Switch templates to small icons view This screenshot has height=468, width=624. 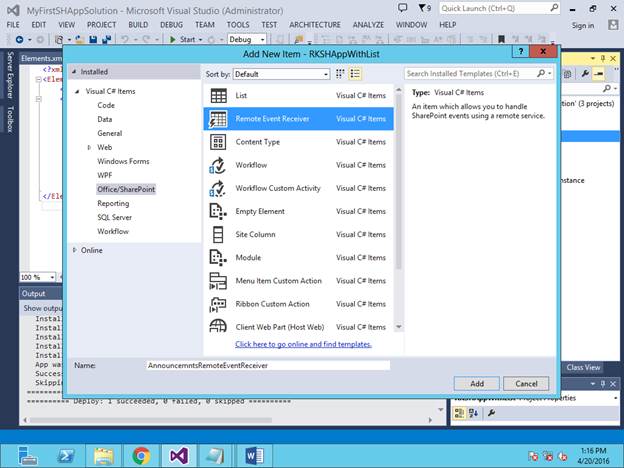[340, 74]
